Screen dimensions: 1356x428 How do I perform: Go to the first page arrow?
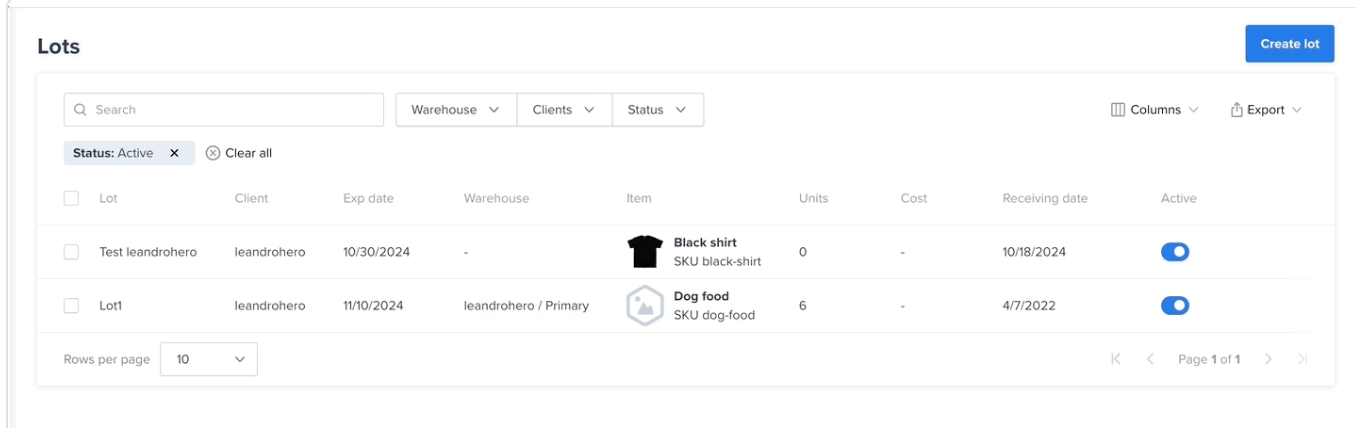click(x=1116, y=359)
